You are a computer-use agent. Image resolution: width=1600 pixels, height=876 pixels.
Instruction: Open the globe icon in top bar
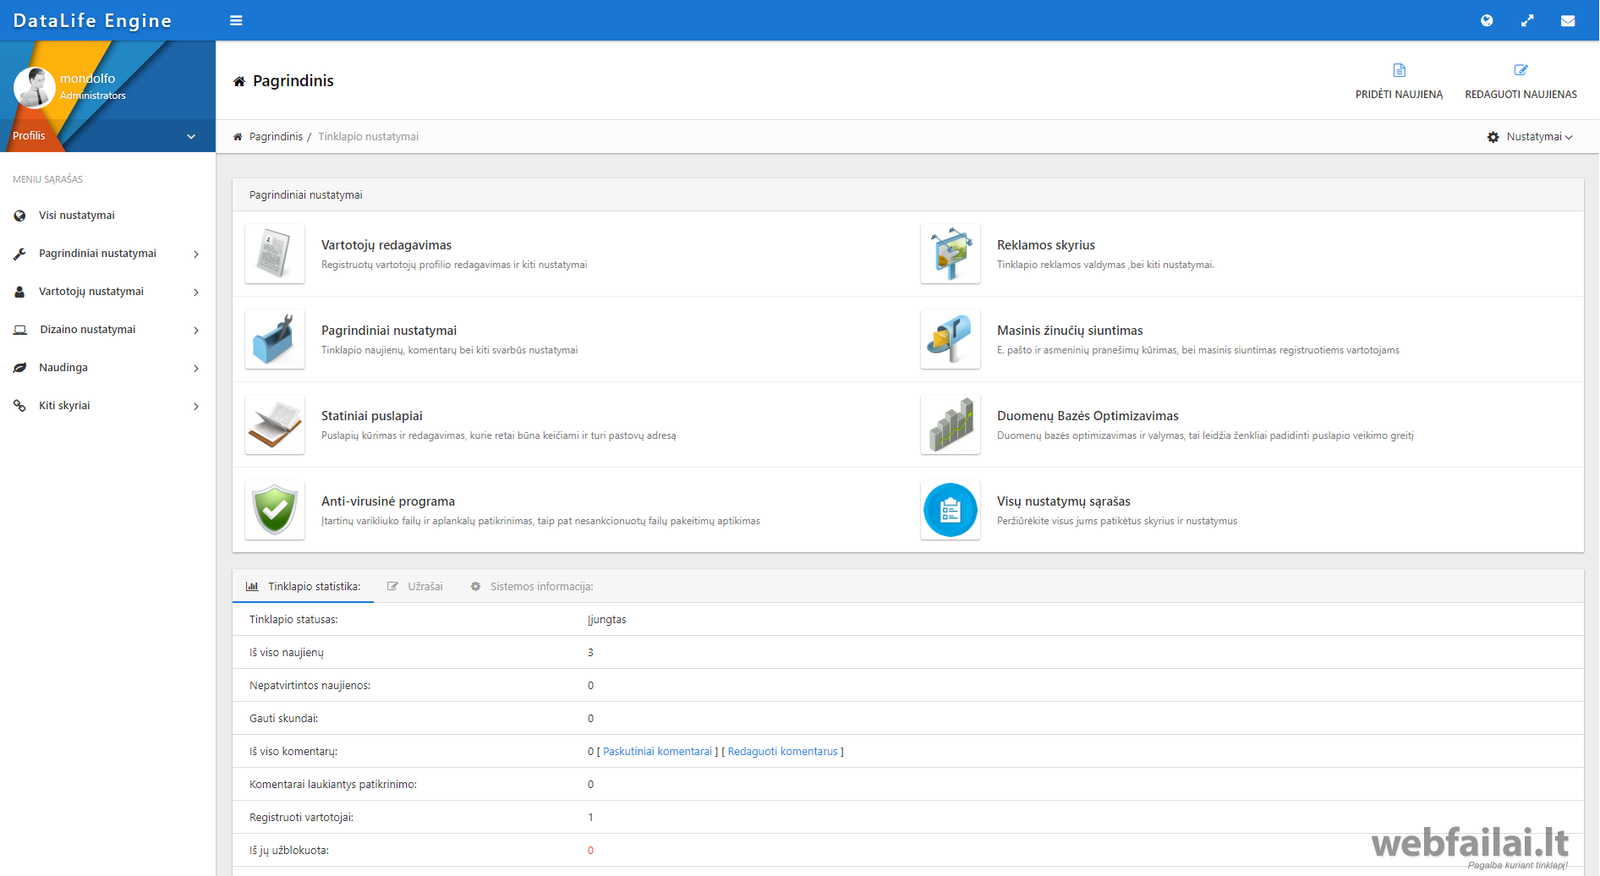click(1487, 20)
